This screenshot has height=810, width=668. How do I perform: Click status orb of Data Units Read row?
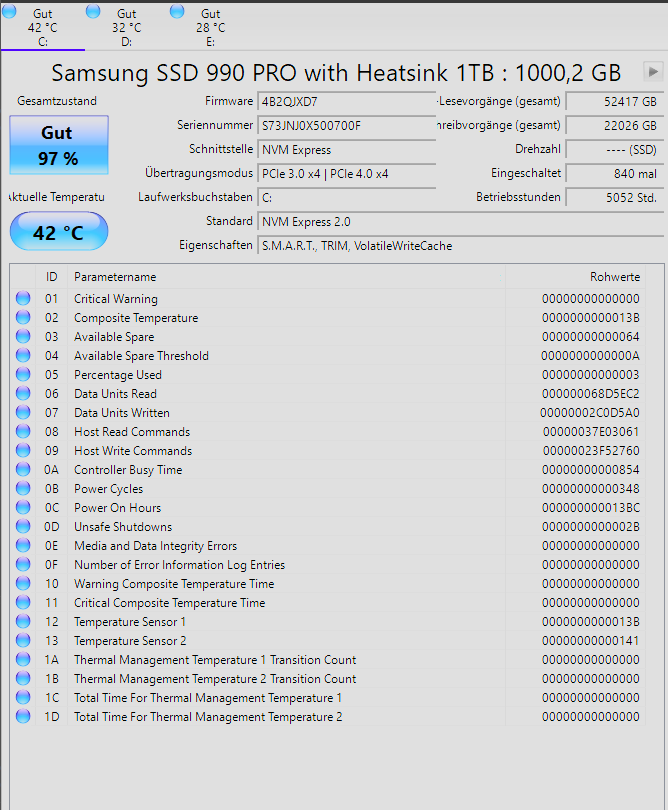(23, 393)
